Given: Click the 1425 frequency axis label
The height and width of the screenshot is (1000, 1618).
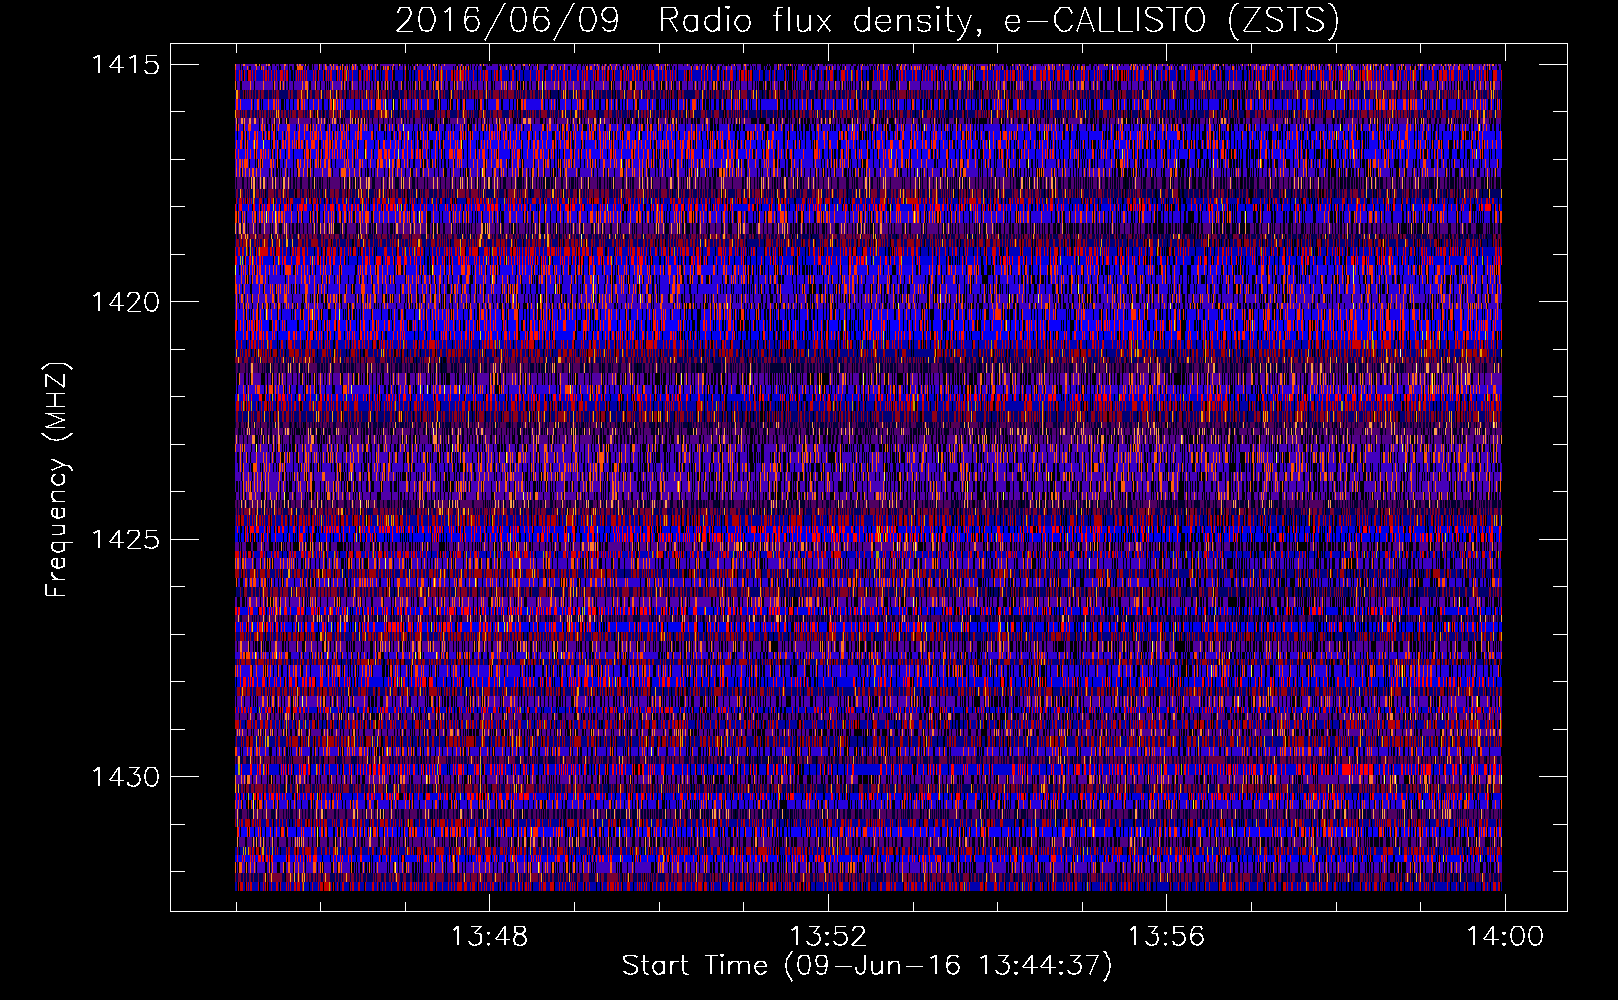Looking at the screenshot, I should click(125, 540).
